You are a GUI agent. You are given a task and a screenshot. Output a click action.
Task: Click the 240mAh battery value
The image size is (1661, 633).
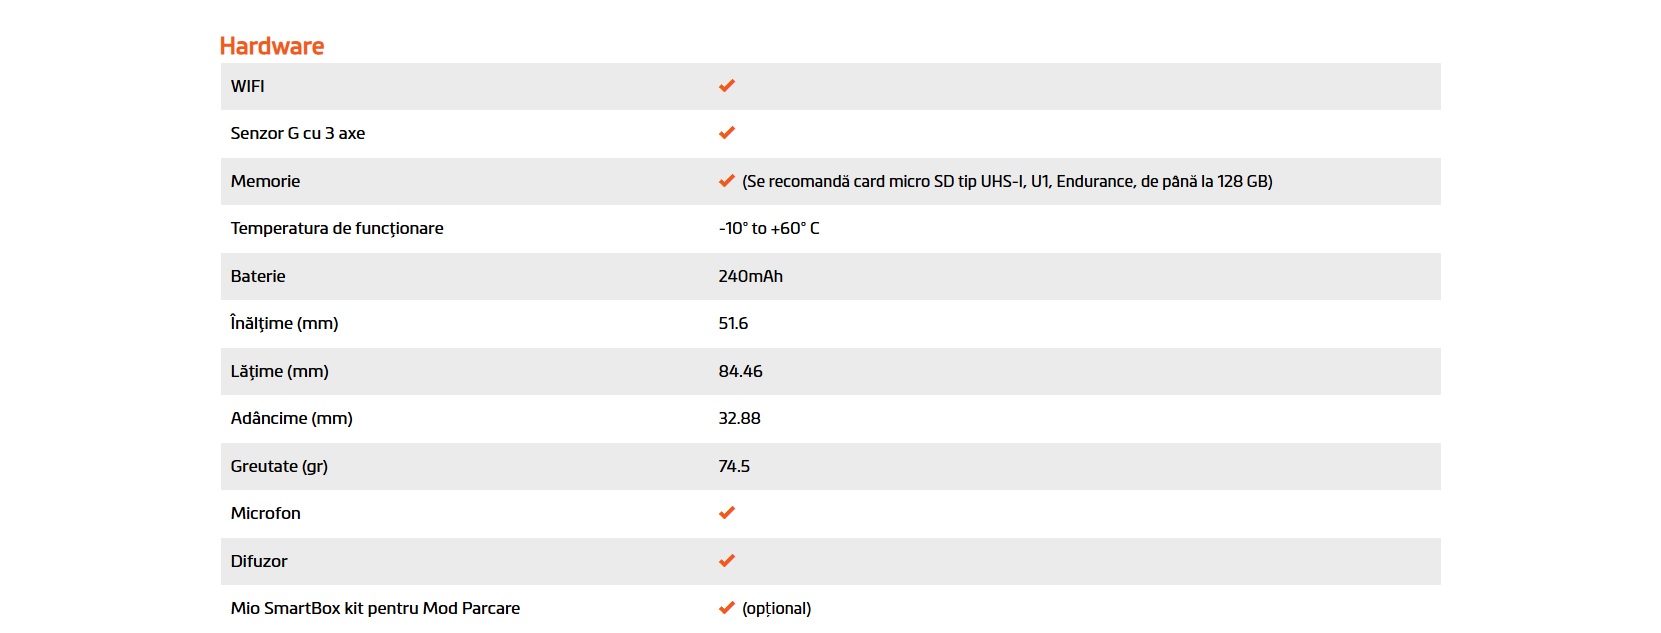pos(751,276)
